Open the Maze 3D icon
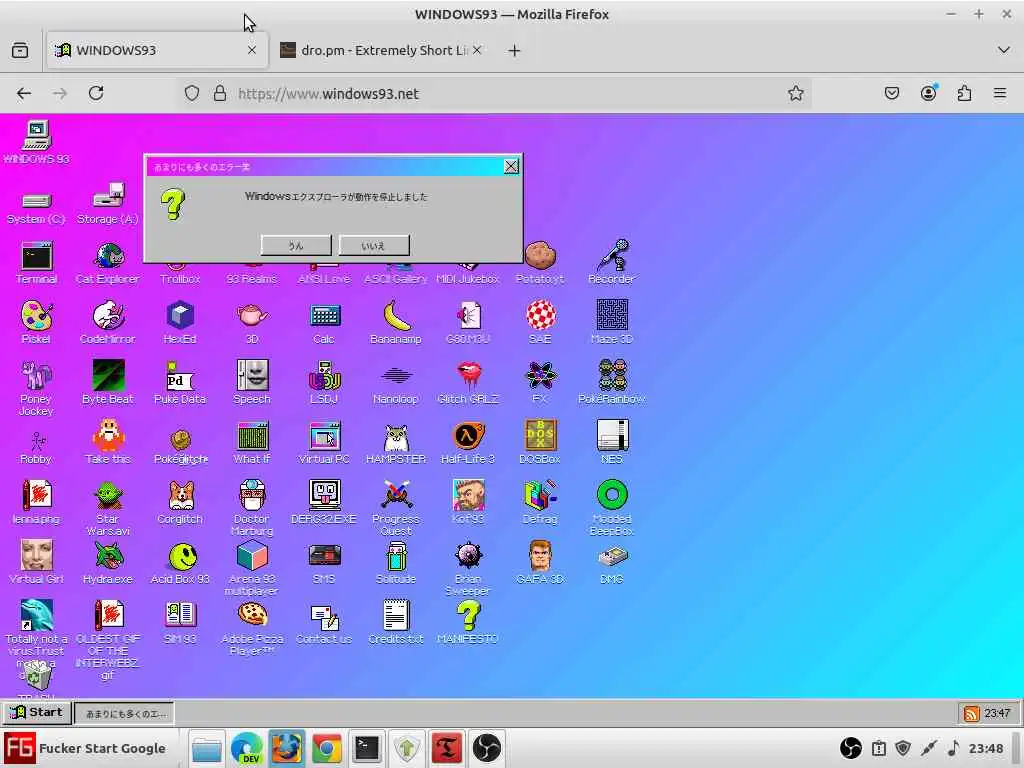This screenshot has width=1024, height=768. [612, 323]
